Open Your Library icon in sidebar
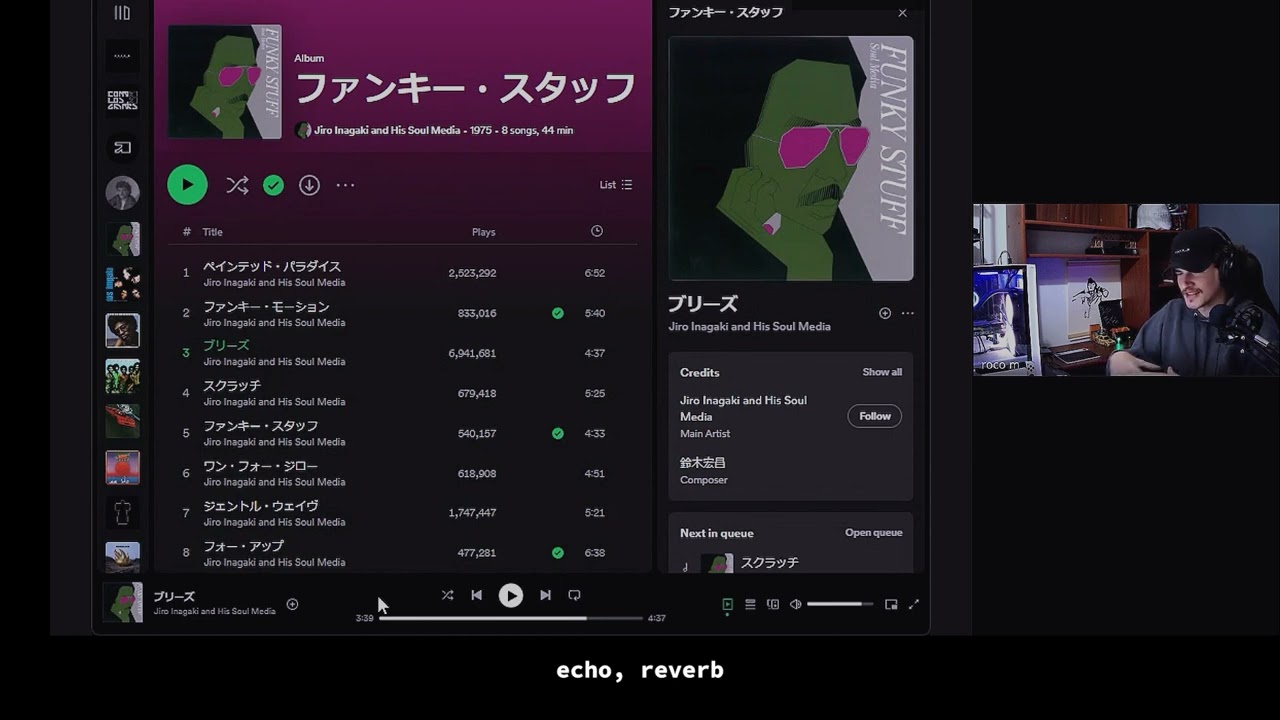 click(122, 13)
